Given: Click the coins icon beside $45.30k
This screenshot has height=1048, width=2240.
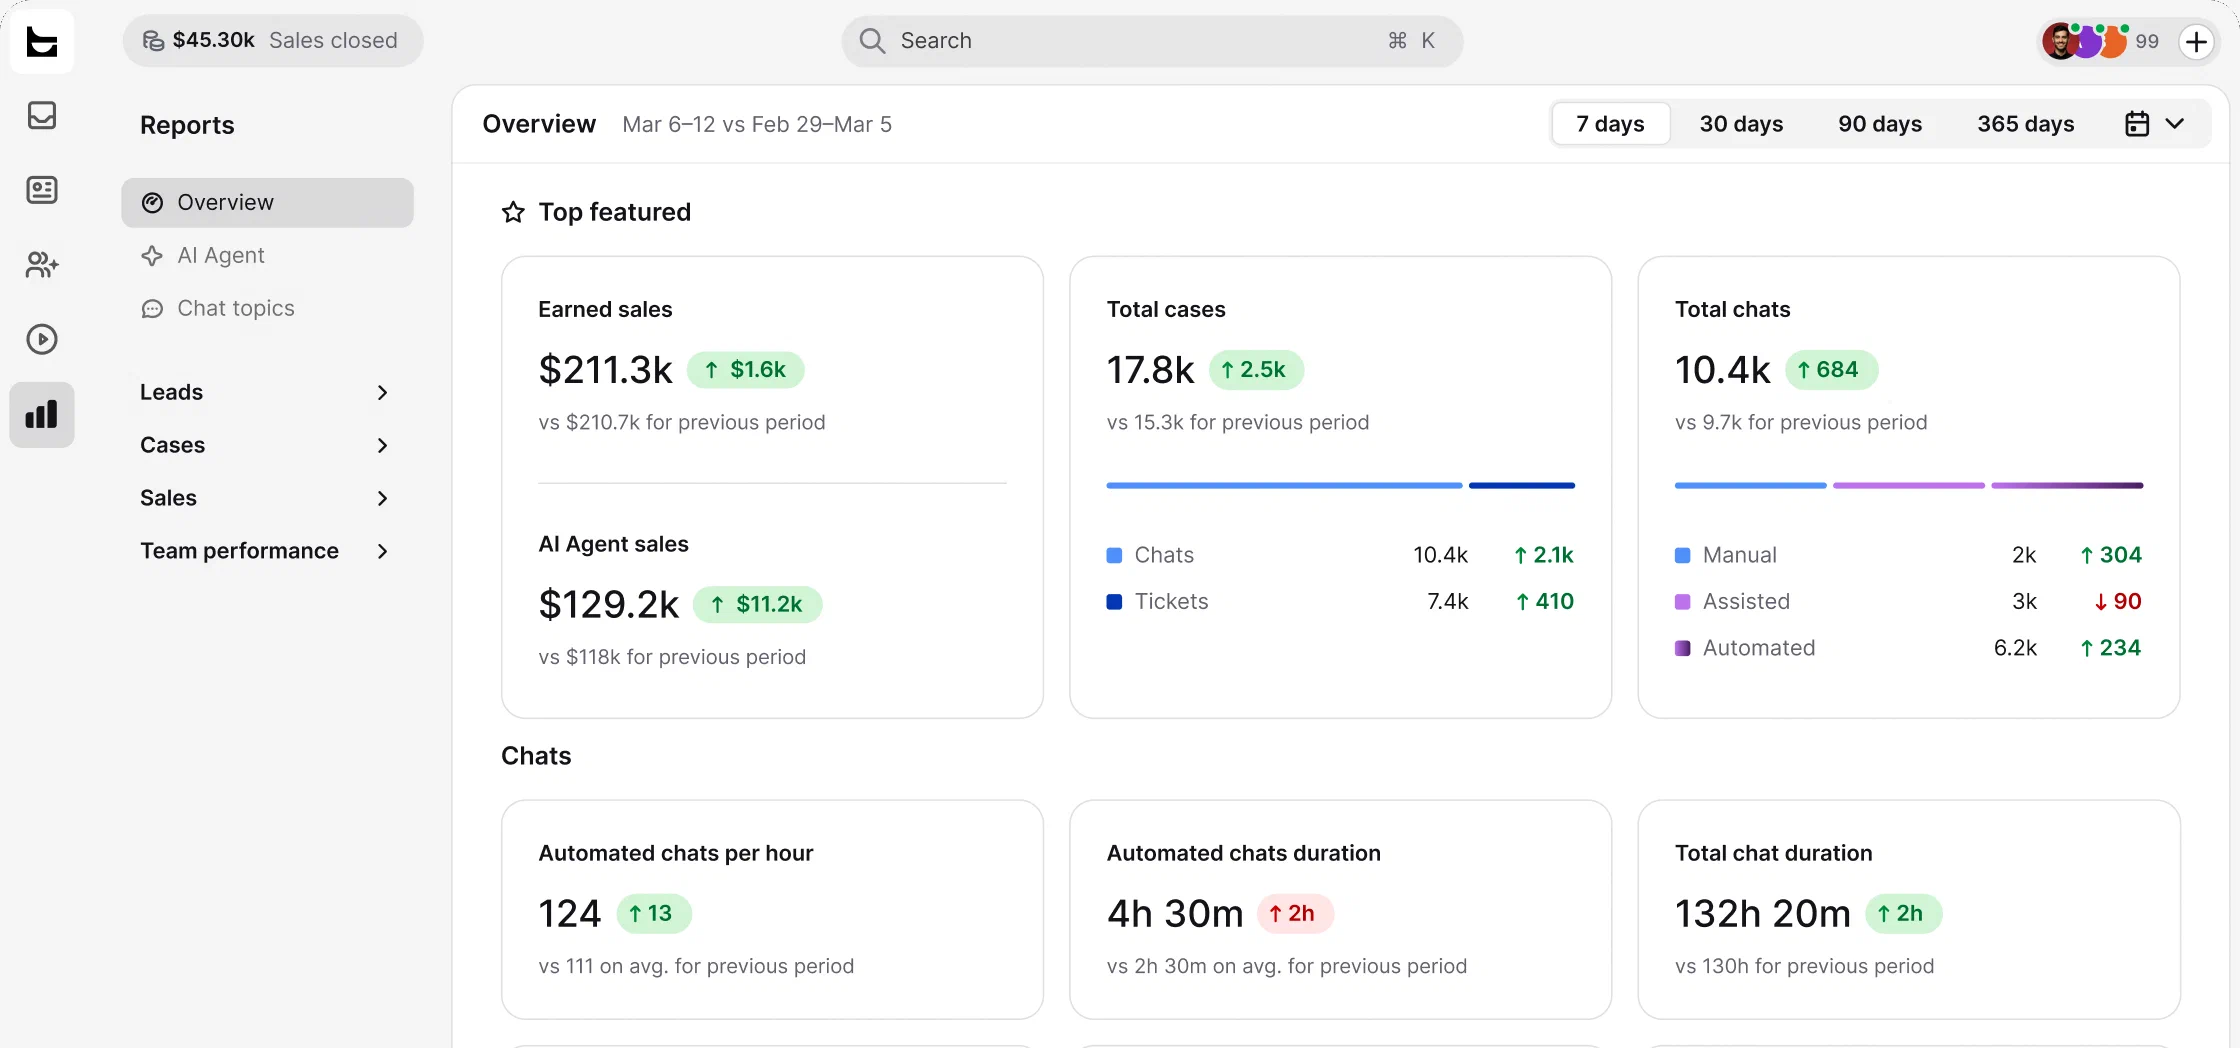Looking at the screenshot, I should pyautogui.click(x=153, y=41).
